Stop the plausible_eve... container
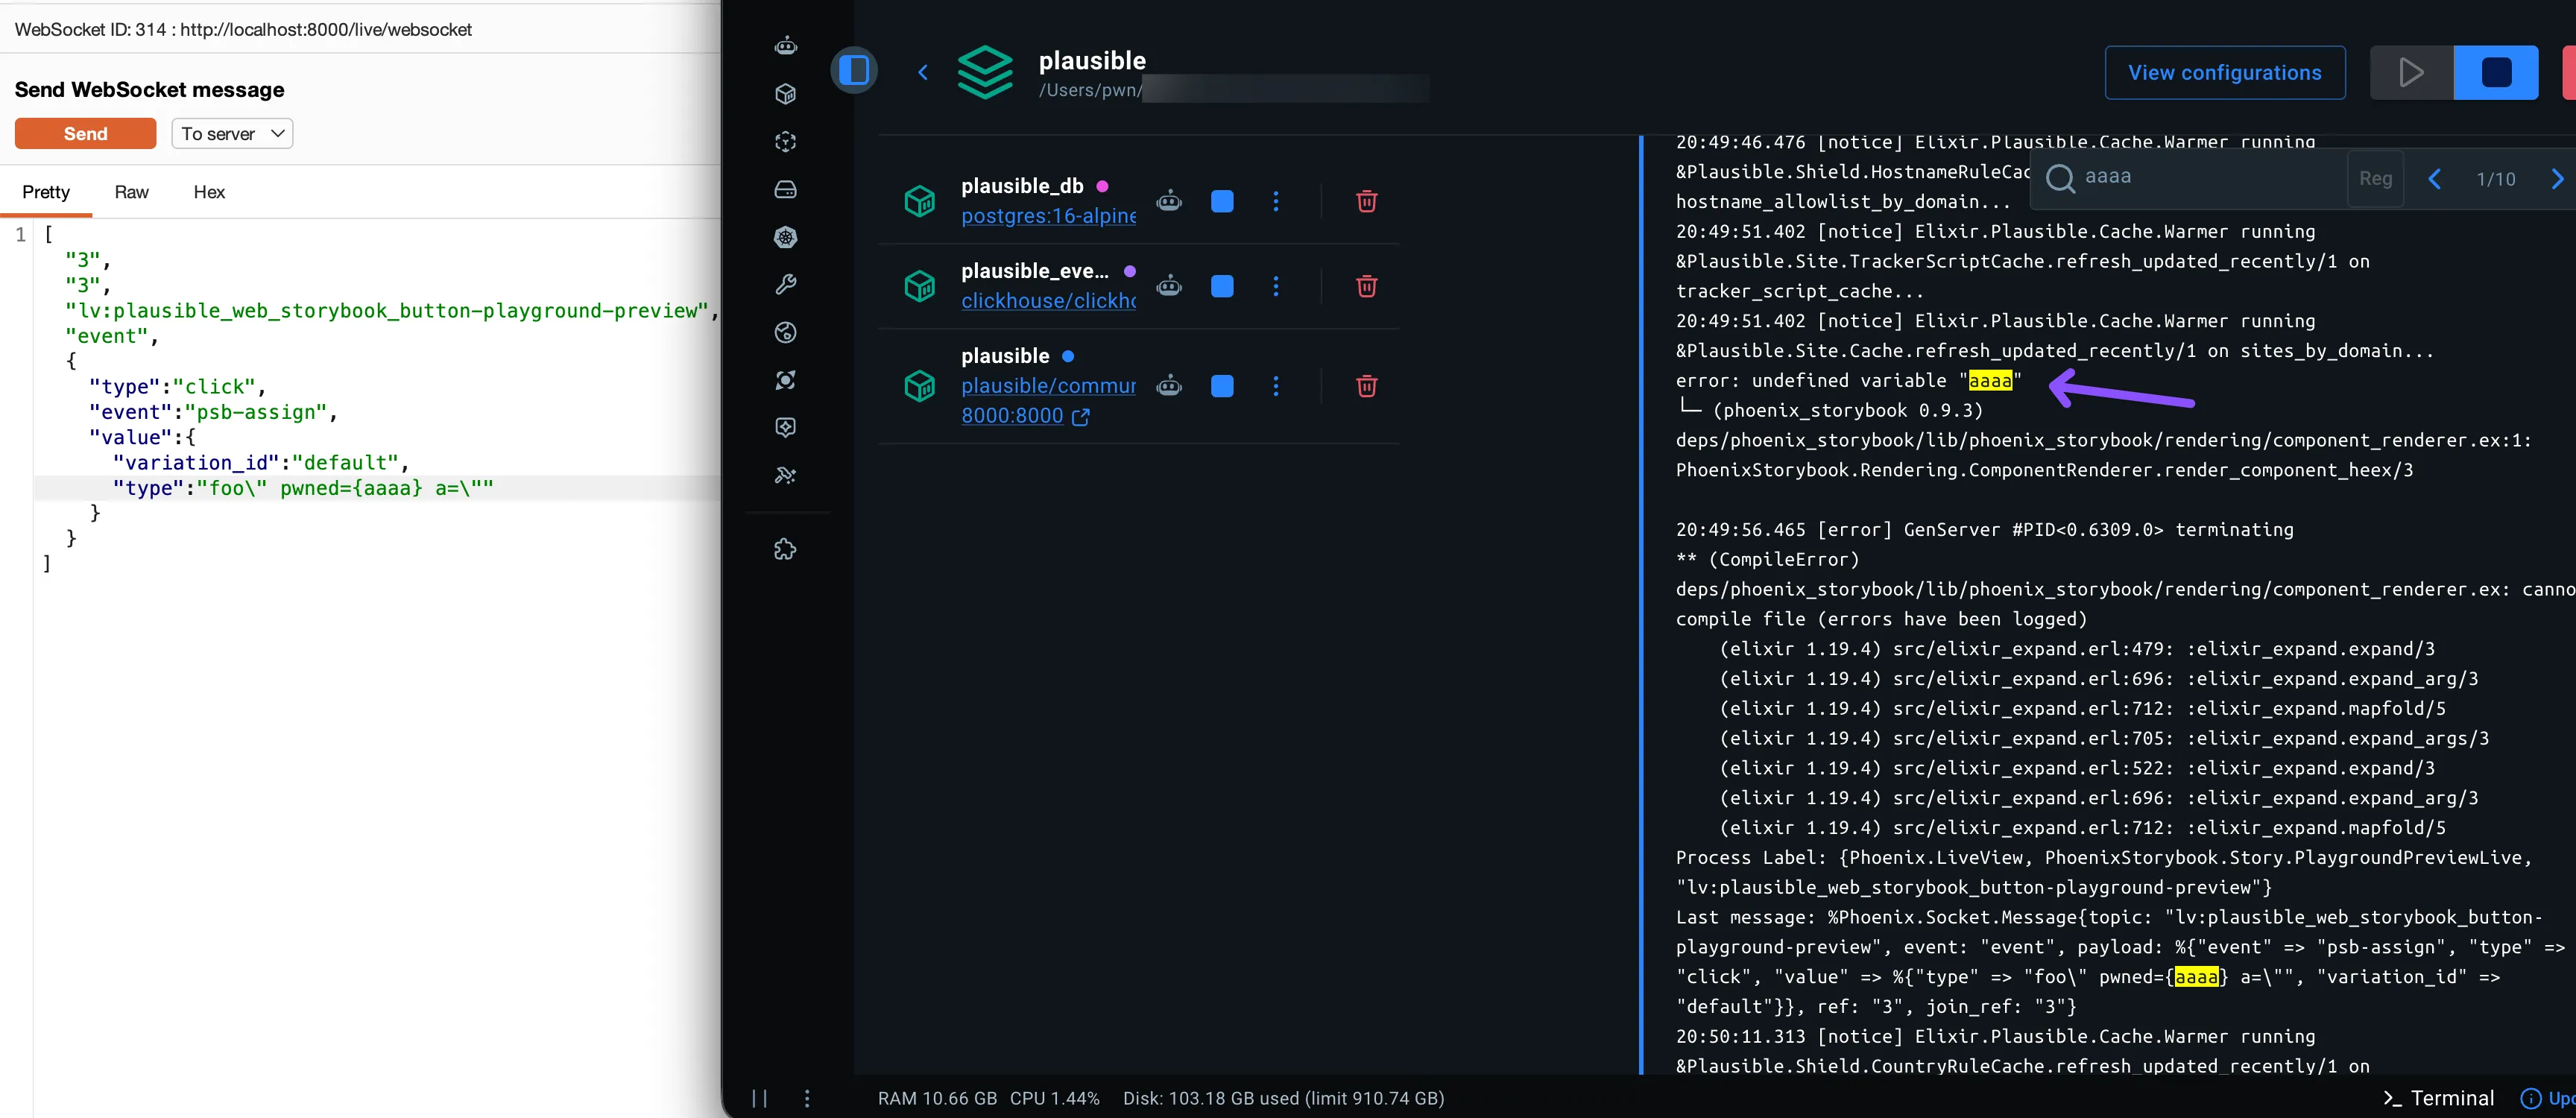Viewport: 2576px width, 1118px height. click(1222, 287)
